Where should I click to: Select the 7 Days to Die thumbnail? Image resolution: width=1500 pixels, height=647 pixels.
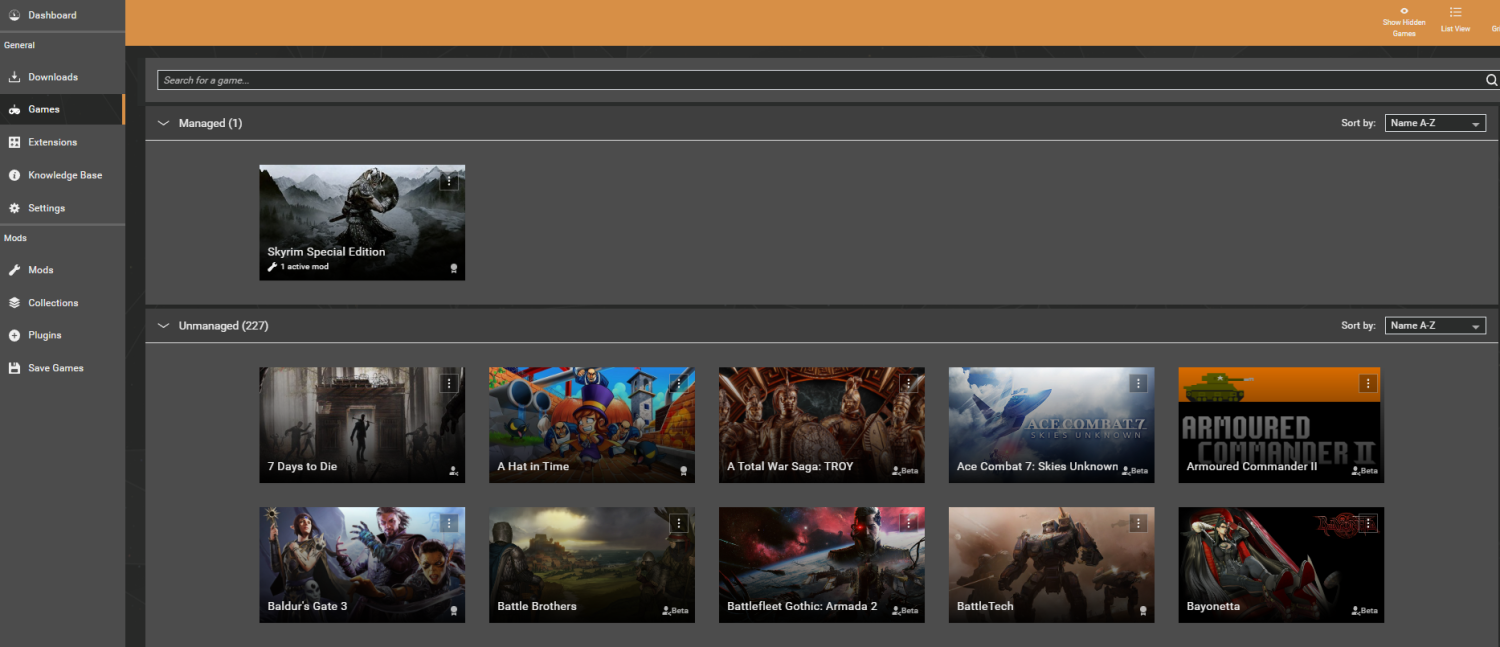click(x=362, y=424)
